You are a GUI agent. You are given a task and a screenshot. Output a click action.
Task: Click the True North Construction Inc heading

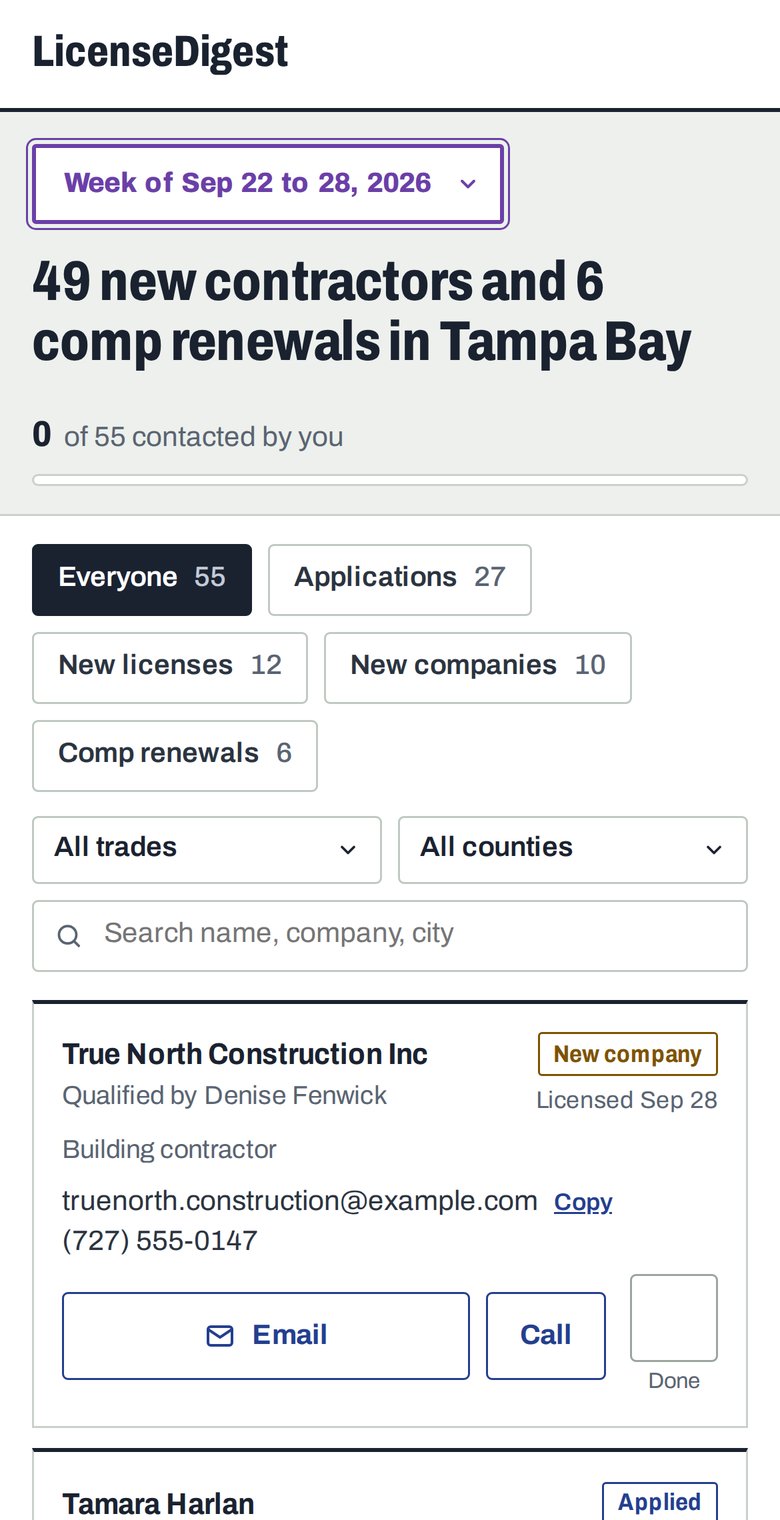[x=245, y=1054]
